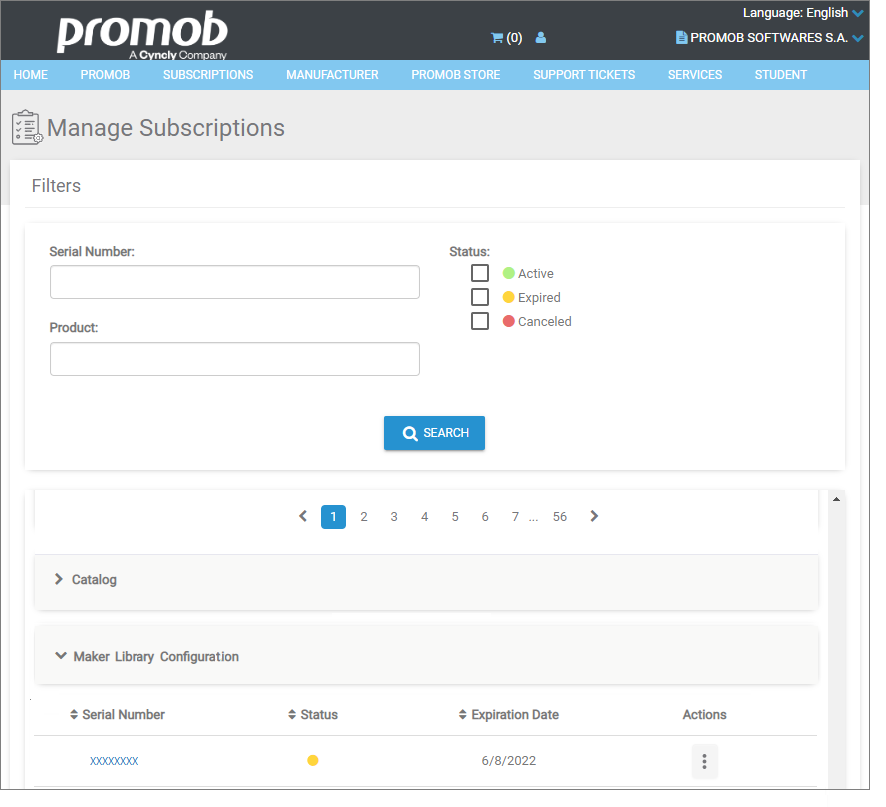
Task: Open the shopping cart icon
Action: point(497,38)
